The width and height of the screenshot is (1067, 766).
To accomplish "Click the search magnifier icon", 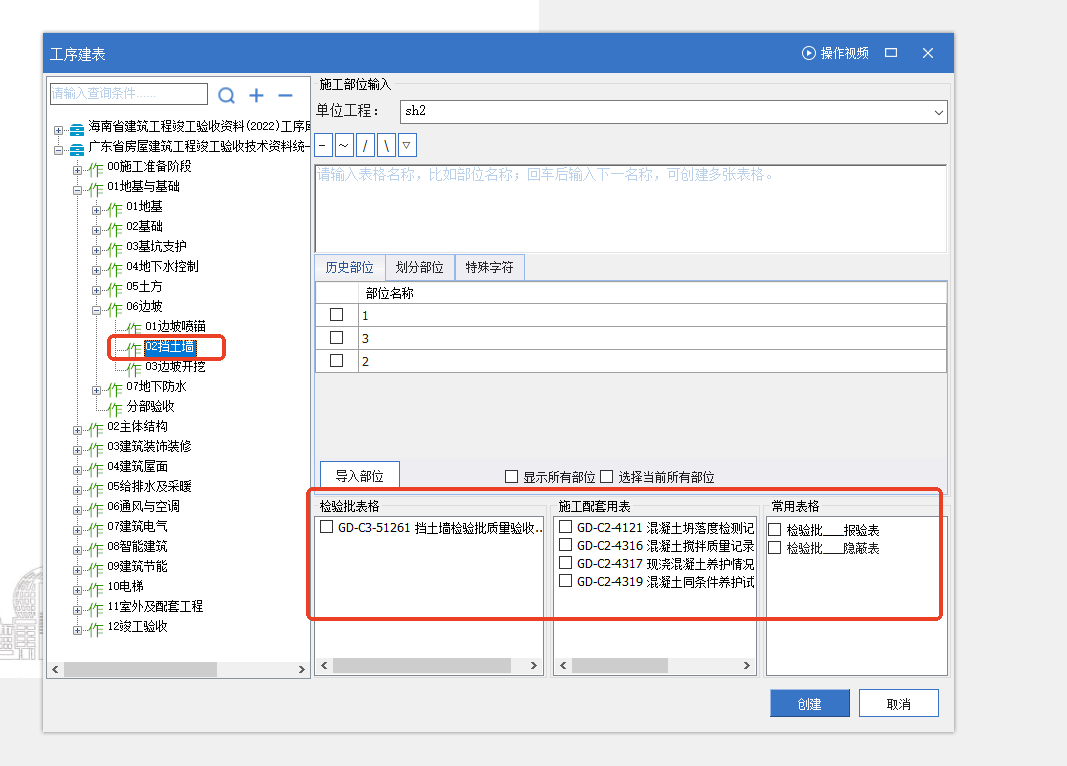I will (x=227, y=95).
